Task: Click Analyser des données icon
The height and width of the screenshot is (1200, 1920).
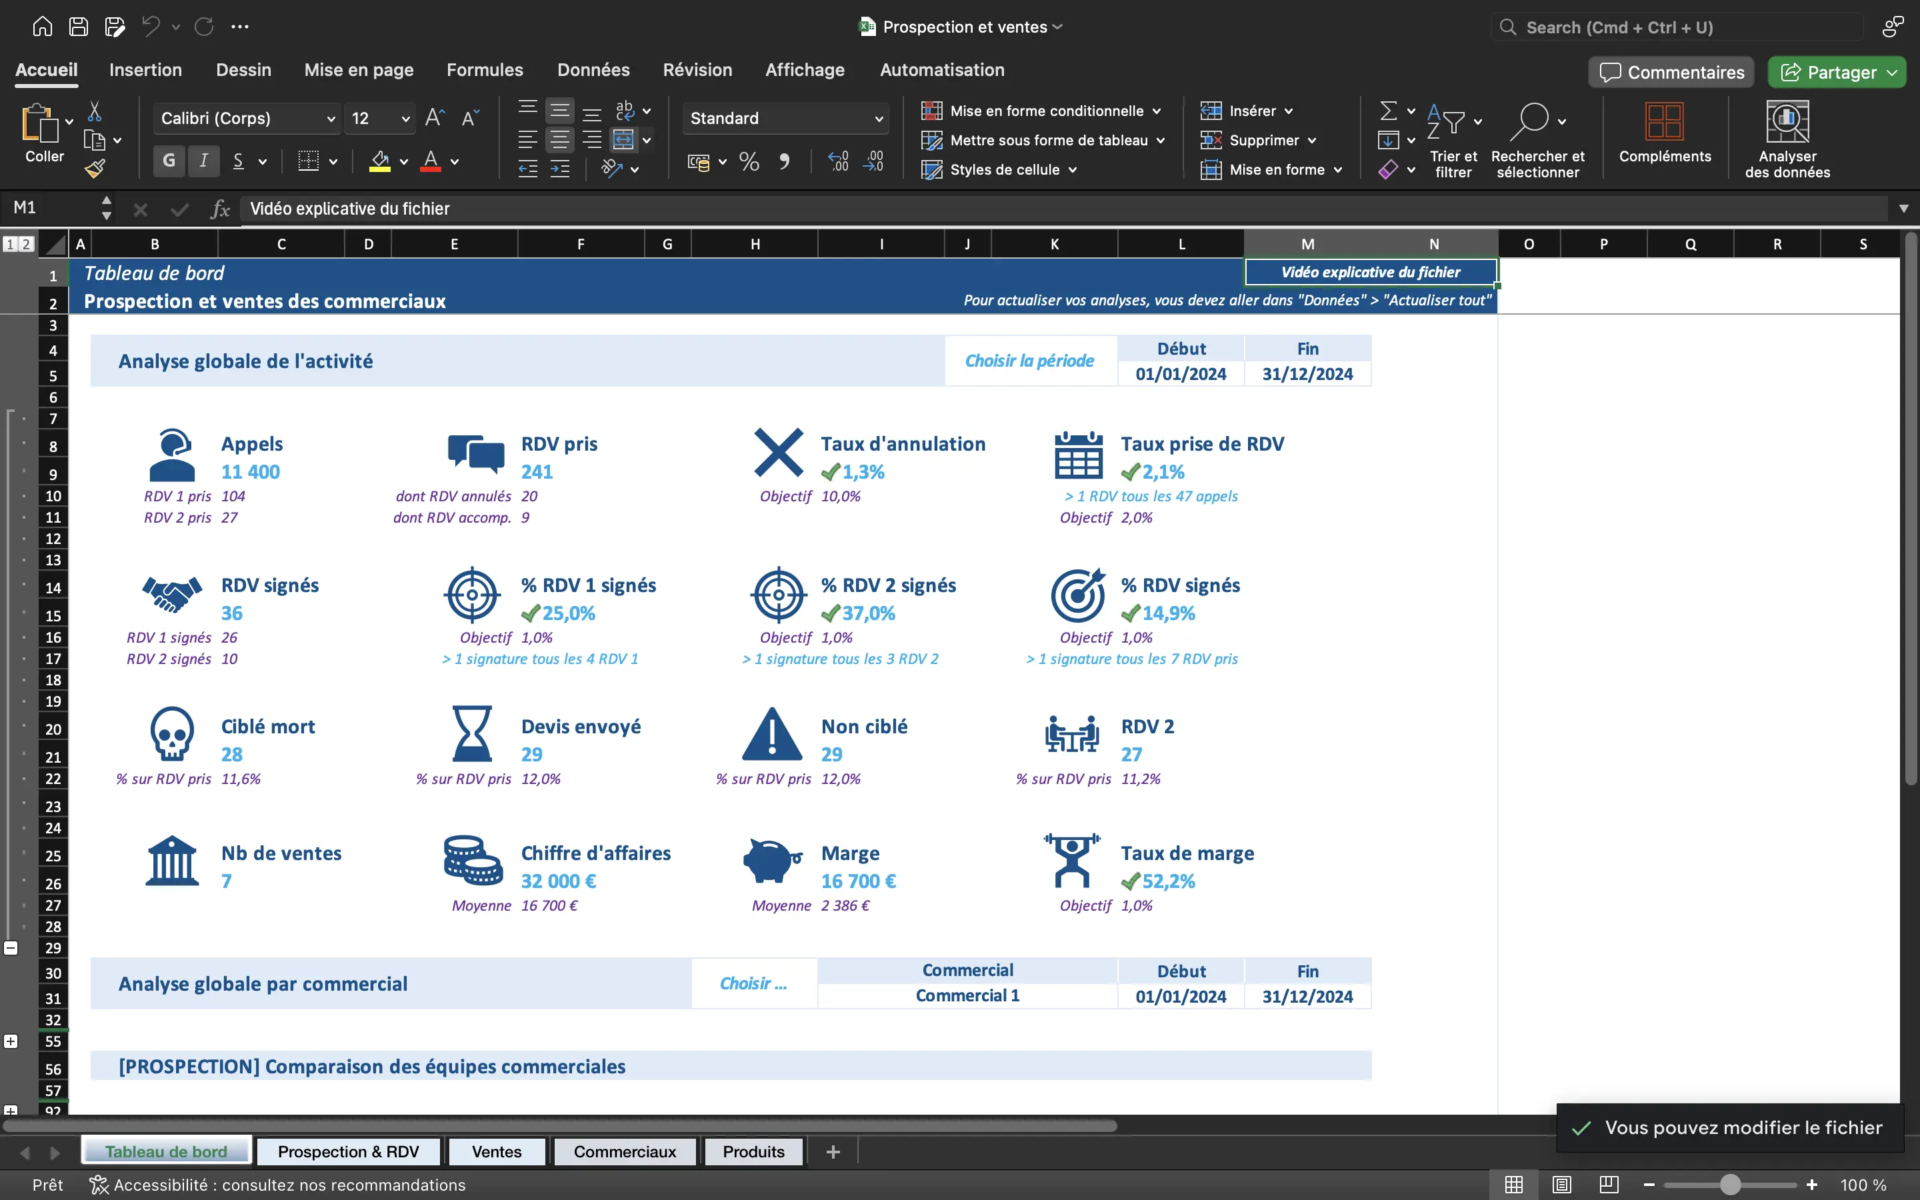Action: 1788,122
